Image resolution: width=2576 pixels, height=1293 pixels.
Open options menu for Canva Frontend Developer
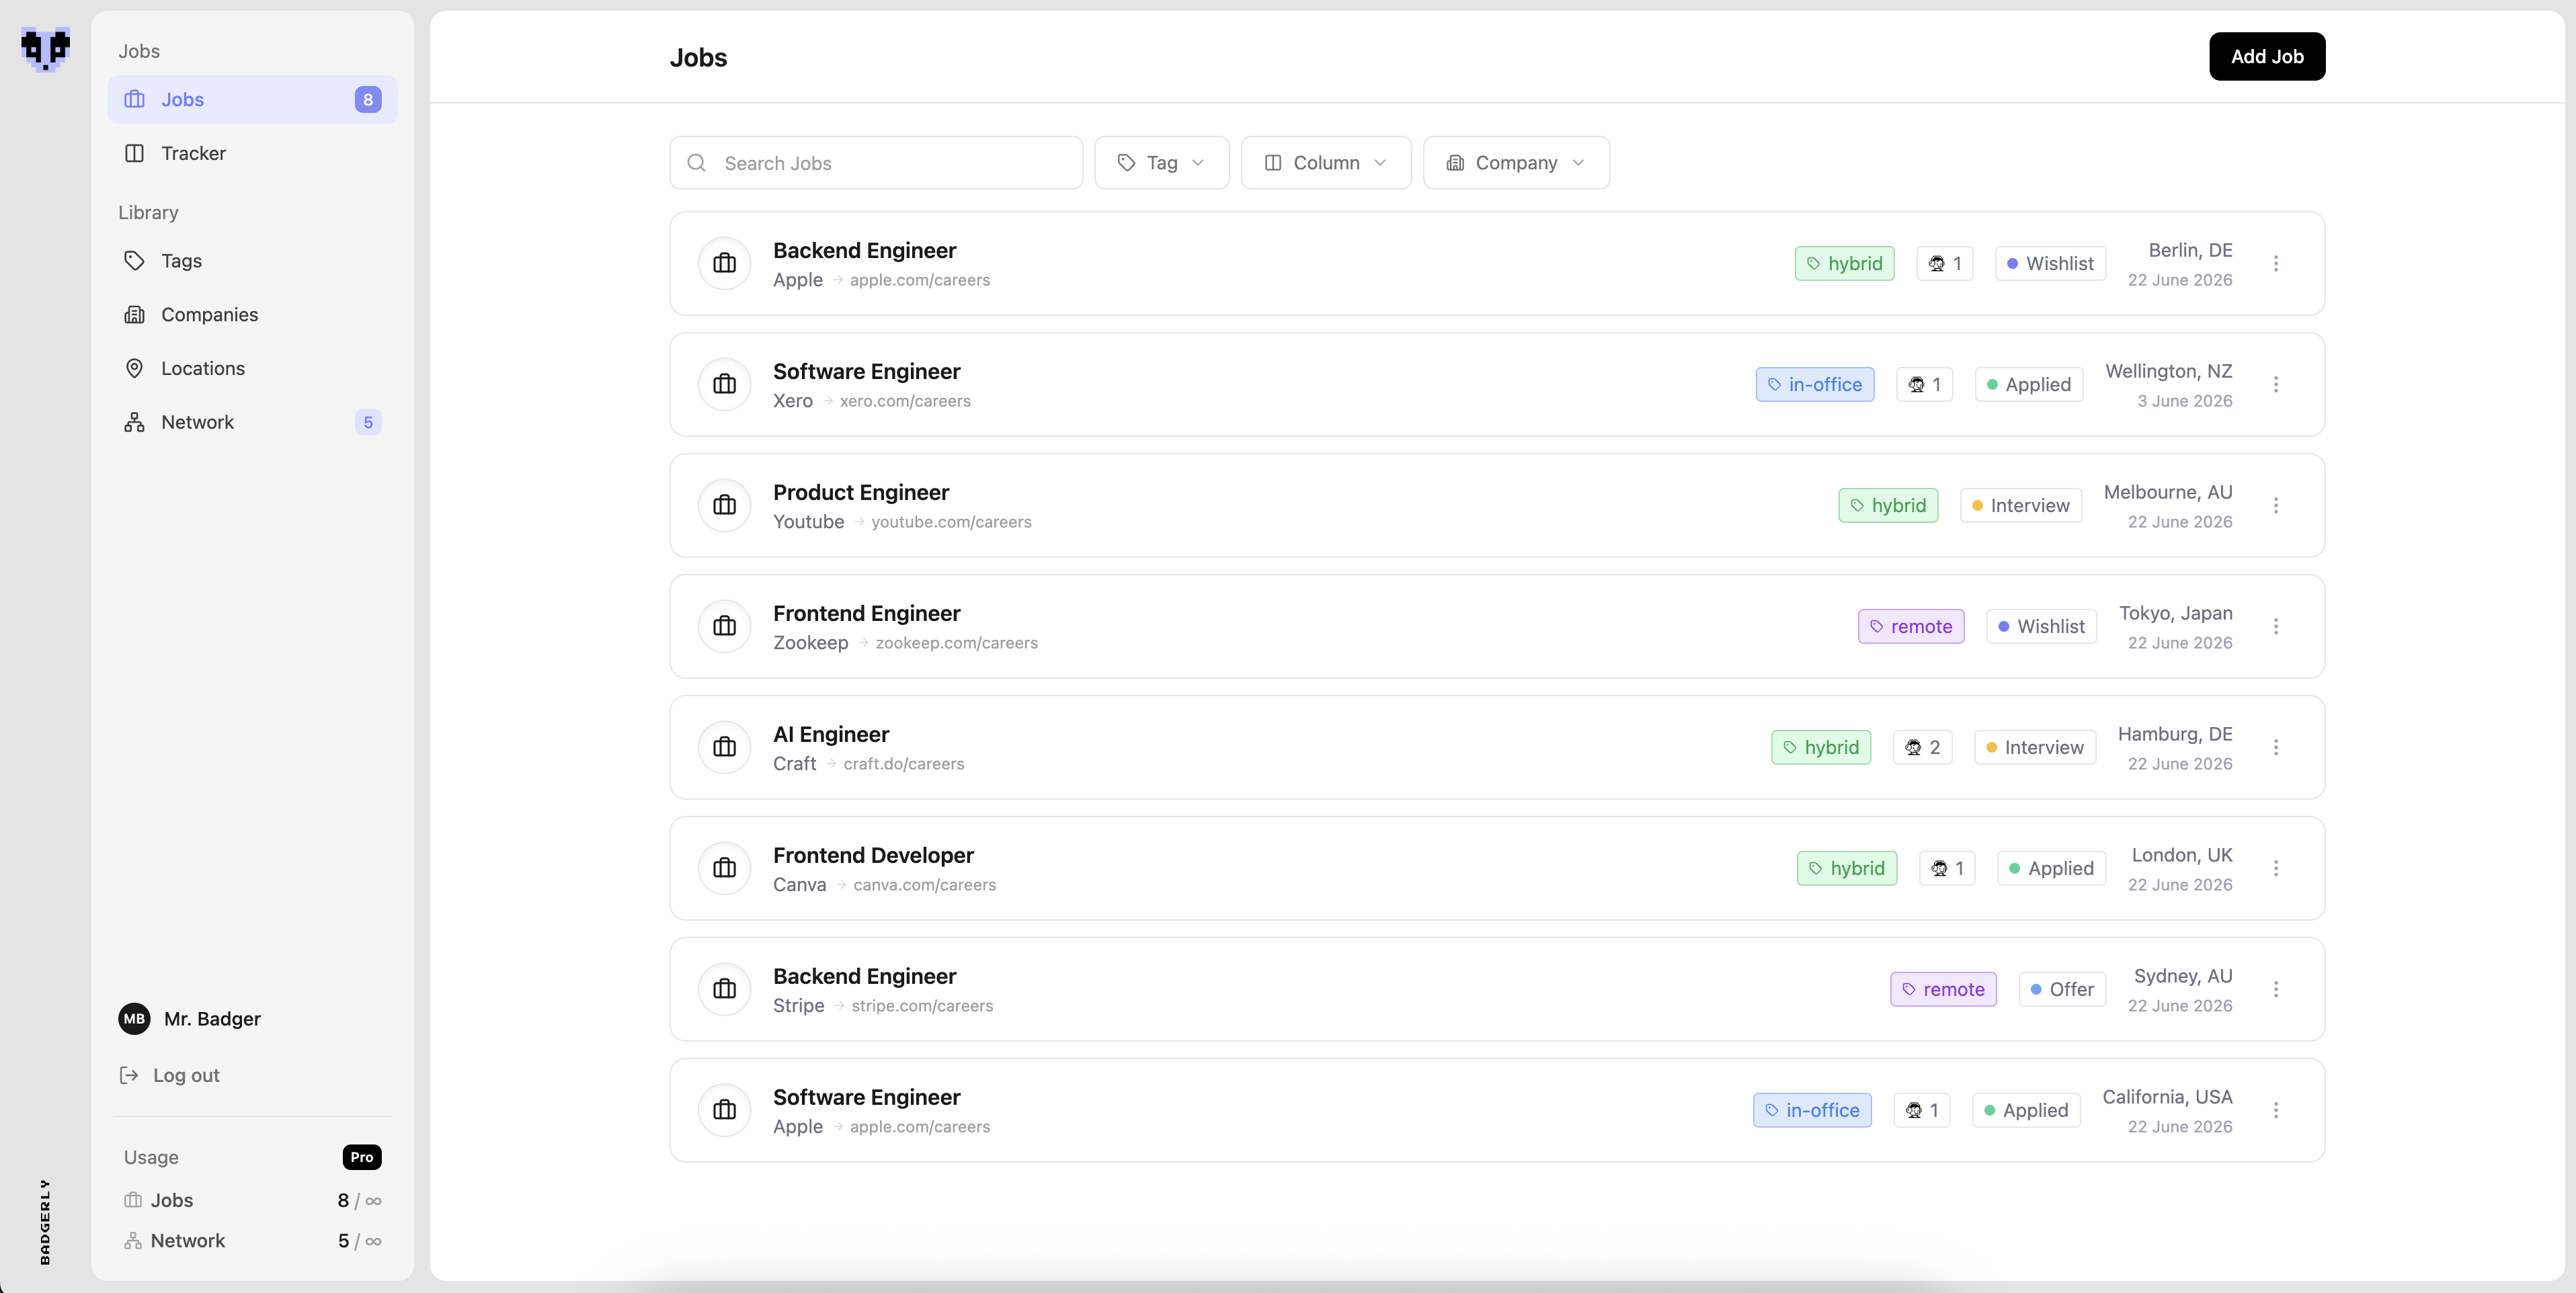click(x=2276, y=869)
